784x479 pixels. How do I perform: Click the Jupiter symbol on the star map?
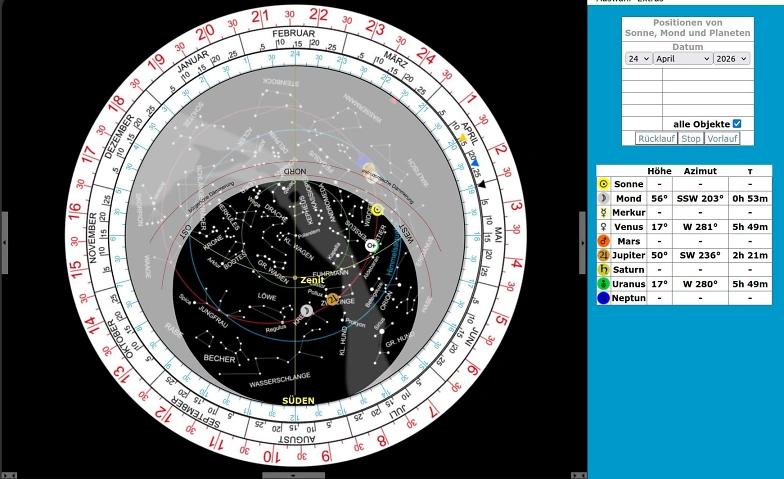click(333, 299)
